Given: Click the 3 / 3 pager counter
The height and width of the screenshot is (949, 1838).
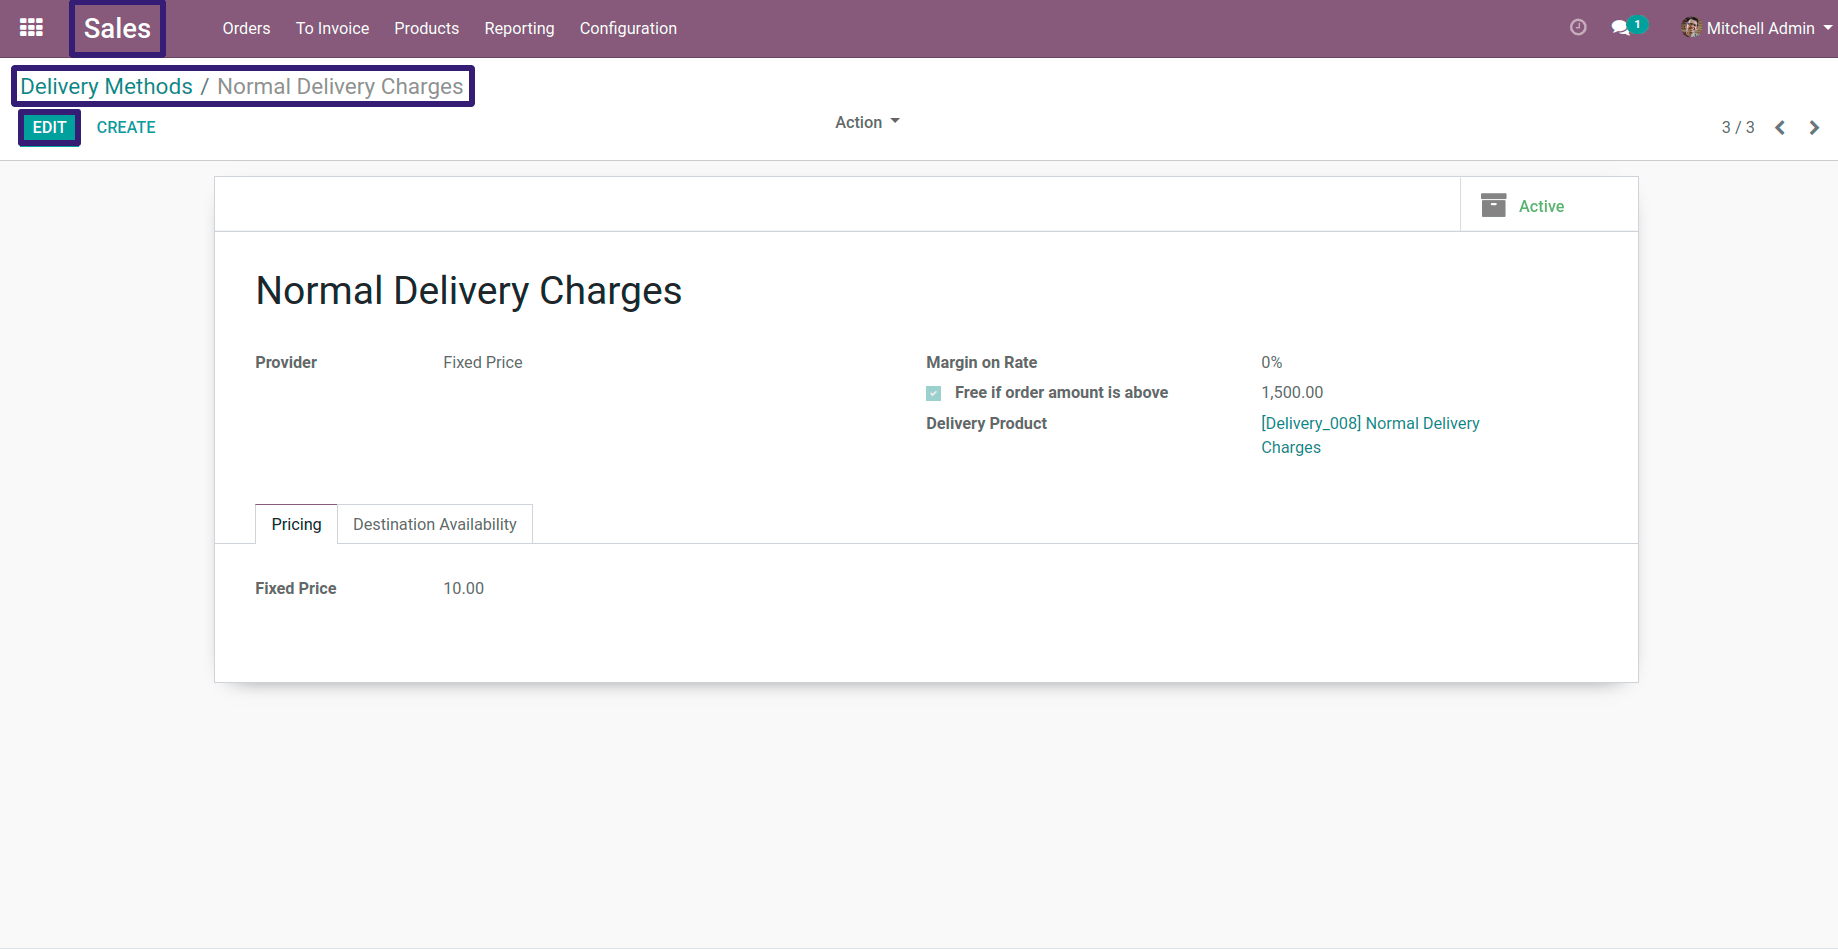Looking at the screenshot, I should (x=1737, y=127).
